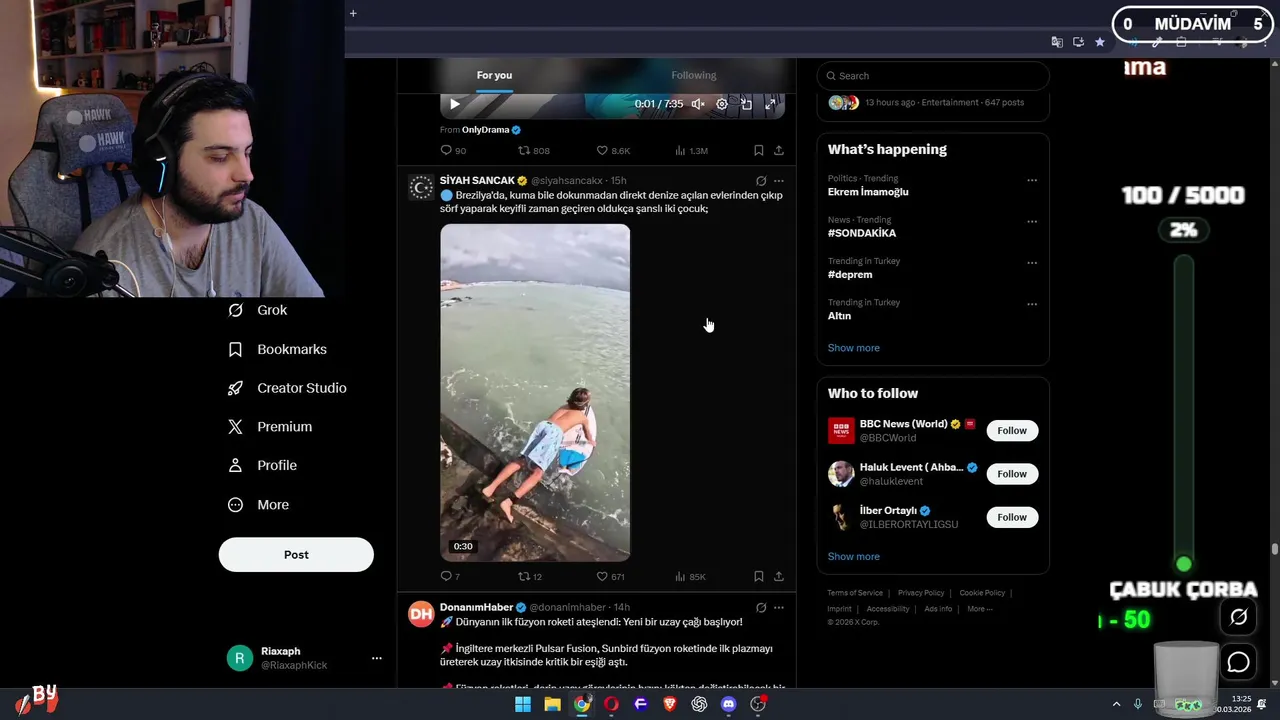Click the Post button
The height and width of the screenshot is (720, 1280).
click(296, 555)
